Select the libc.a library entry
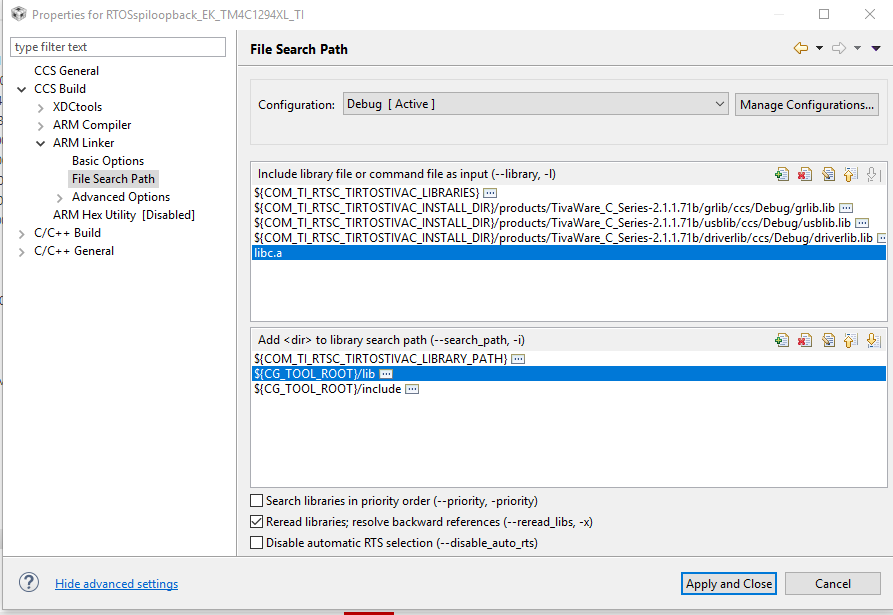The width and height of the screenshot is (893, 615). tap(568, 253)
